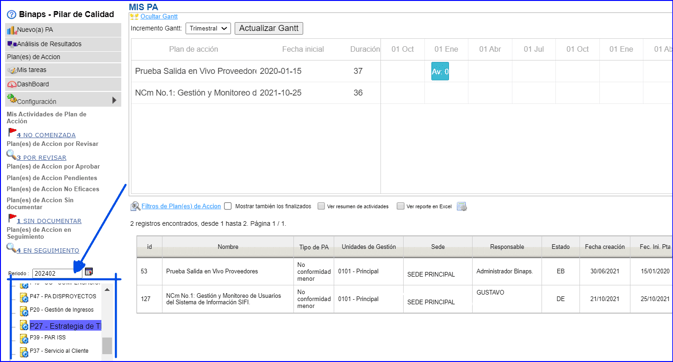Image resolution: width=673 pixels, height=362 pixels.
Task: Click the Mis tareas icon
Action: click(x=12, y=70)
